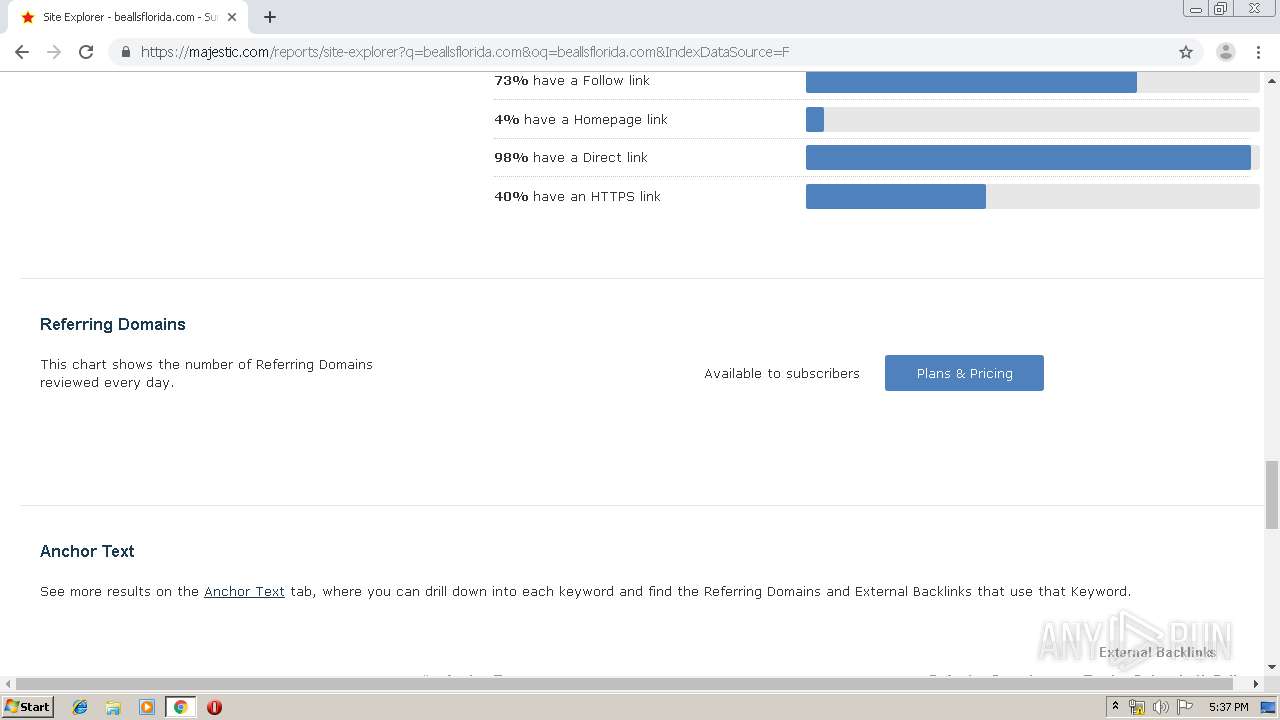Click horizontal scrollbar right arrow
1280x720 pixels.
point(1256,684)
